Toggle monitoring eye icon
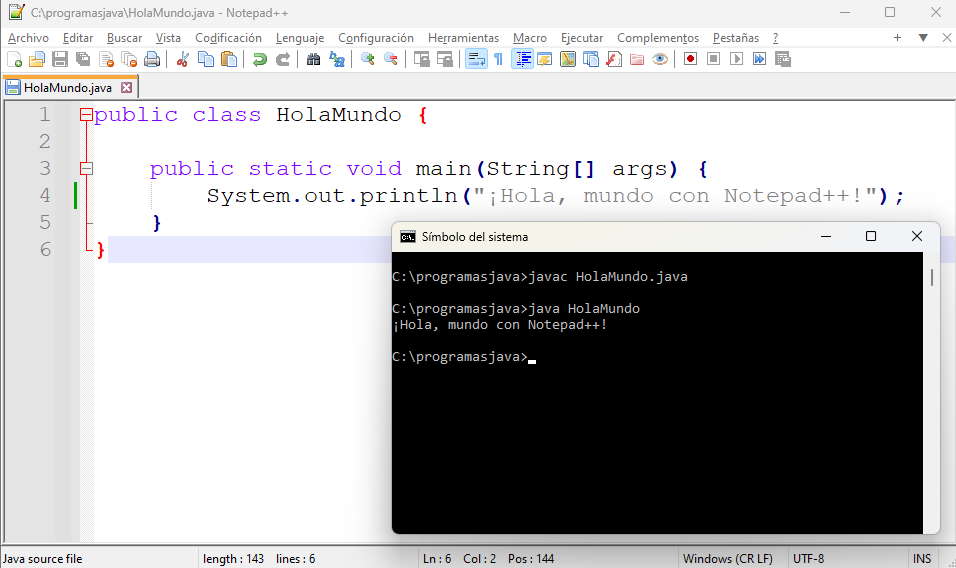 coord(660,59)
